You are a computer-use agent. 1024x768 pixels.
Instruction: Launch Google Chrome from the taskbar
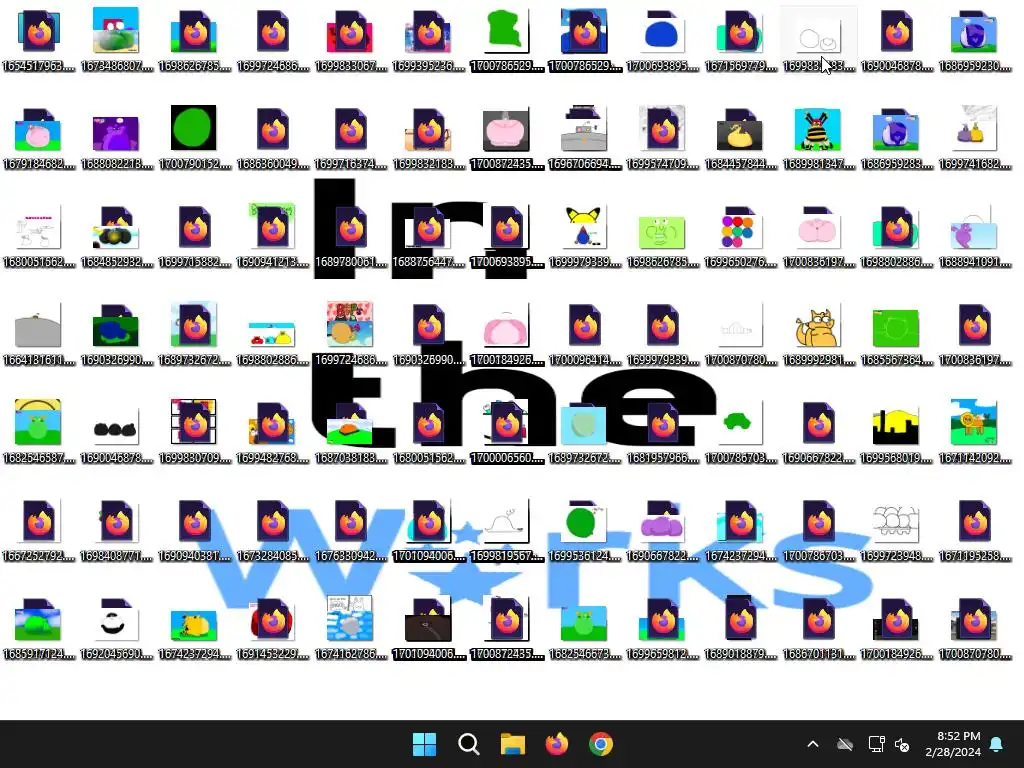pyautogui.click(x=601, y=744)
